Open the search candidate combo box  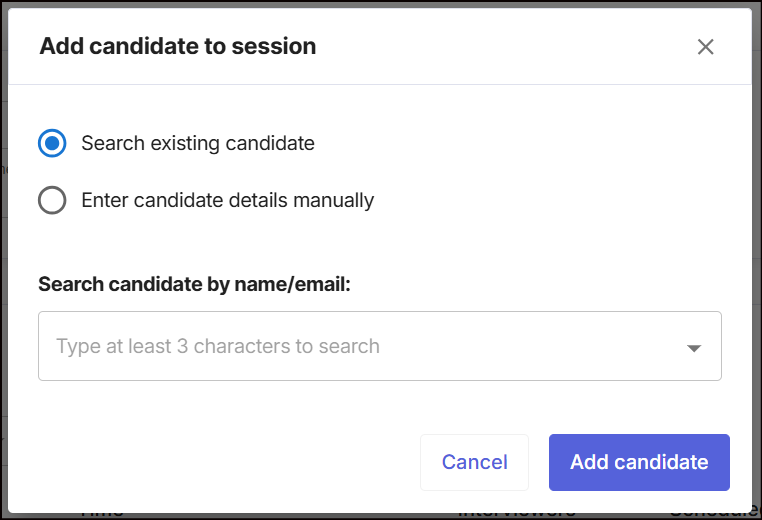click(380, 347)
